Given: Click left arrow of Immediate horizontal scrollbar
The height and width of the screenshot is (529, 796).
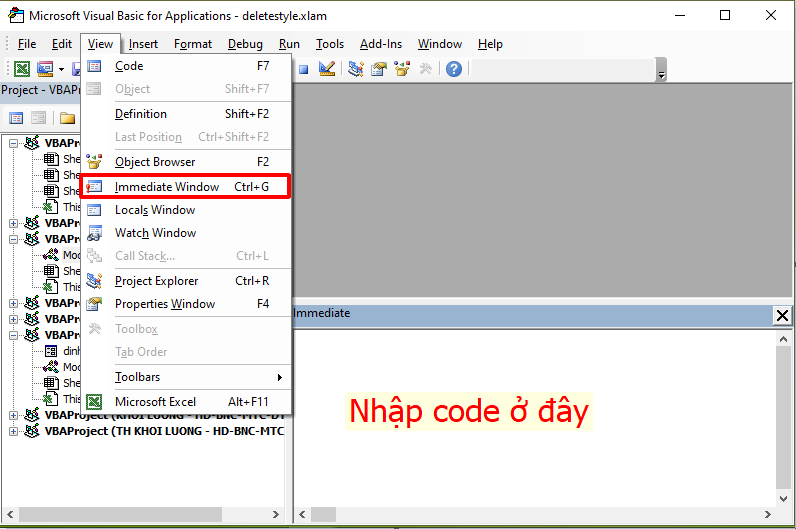Looking at the screenshot, I should [x=302, y=514].
